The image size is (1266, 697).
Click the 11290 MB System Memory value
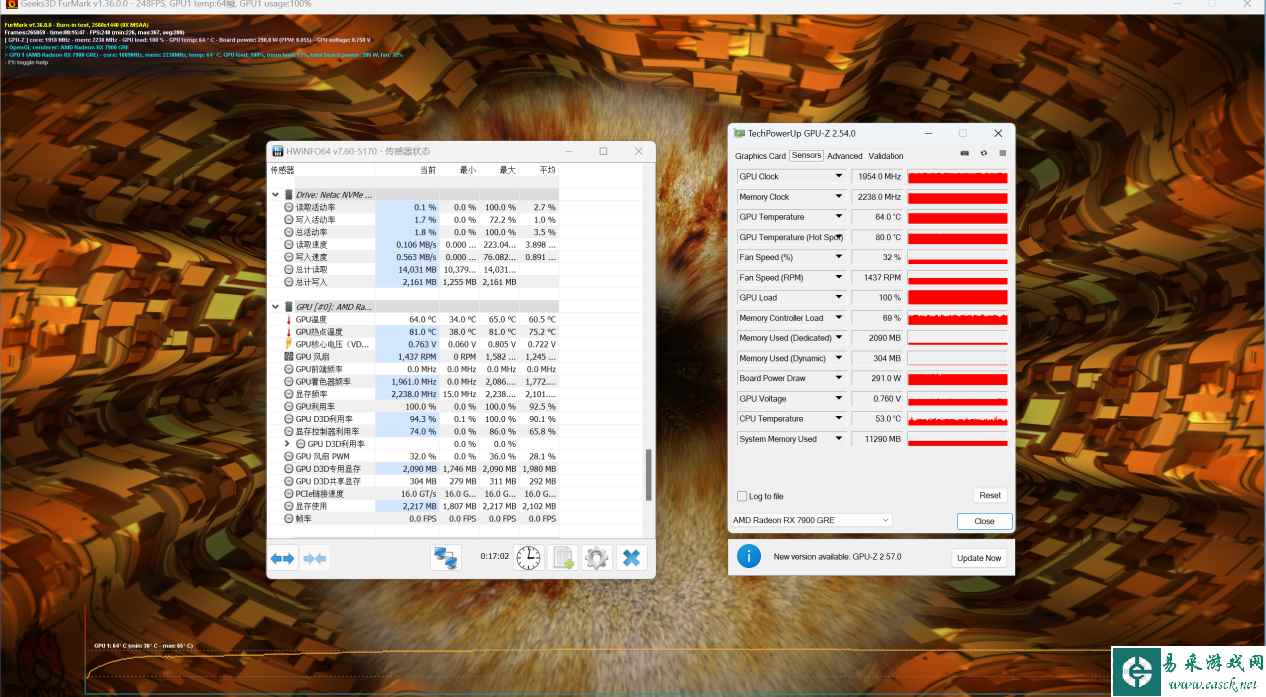877,439
